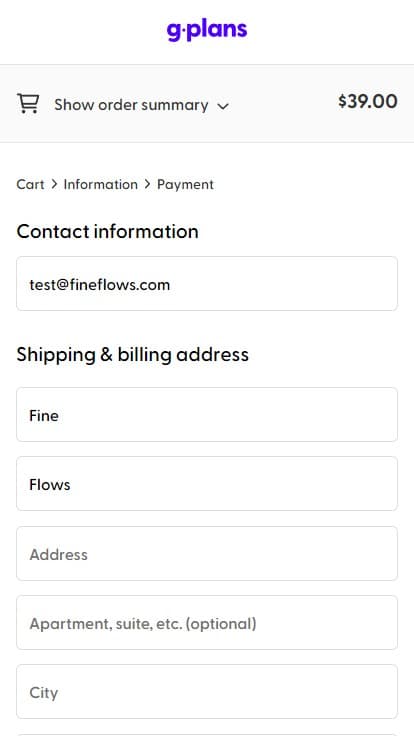Select the Address input field

(x=207, y=553)
